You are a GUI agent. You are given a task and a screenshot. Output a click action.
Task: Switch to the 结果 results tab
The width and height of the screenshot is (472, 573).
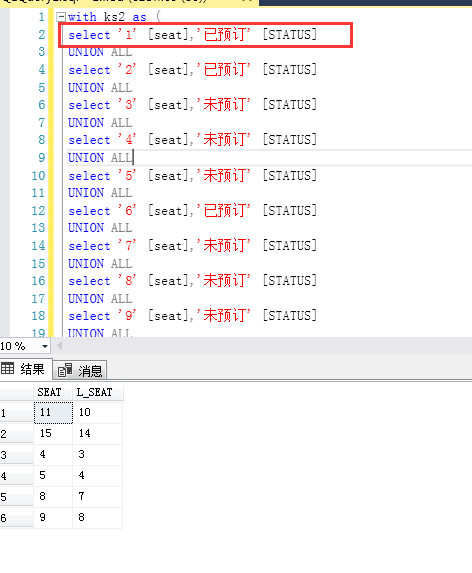point(26,369)
